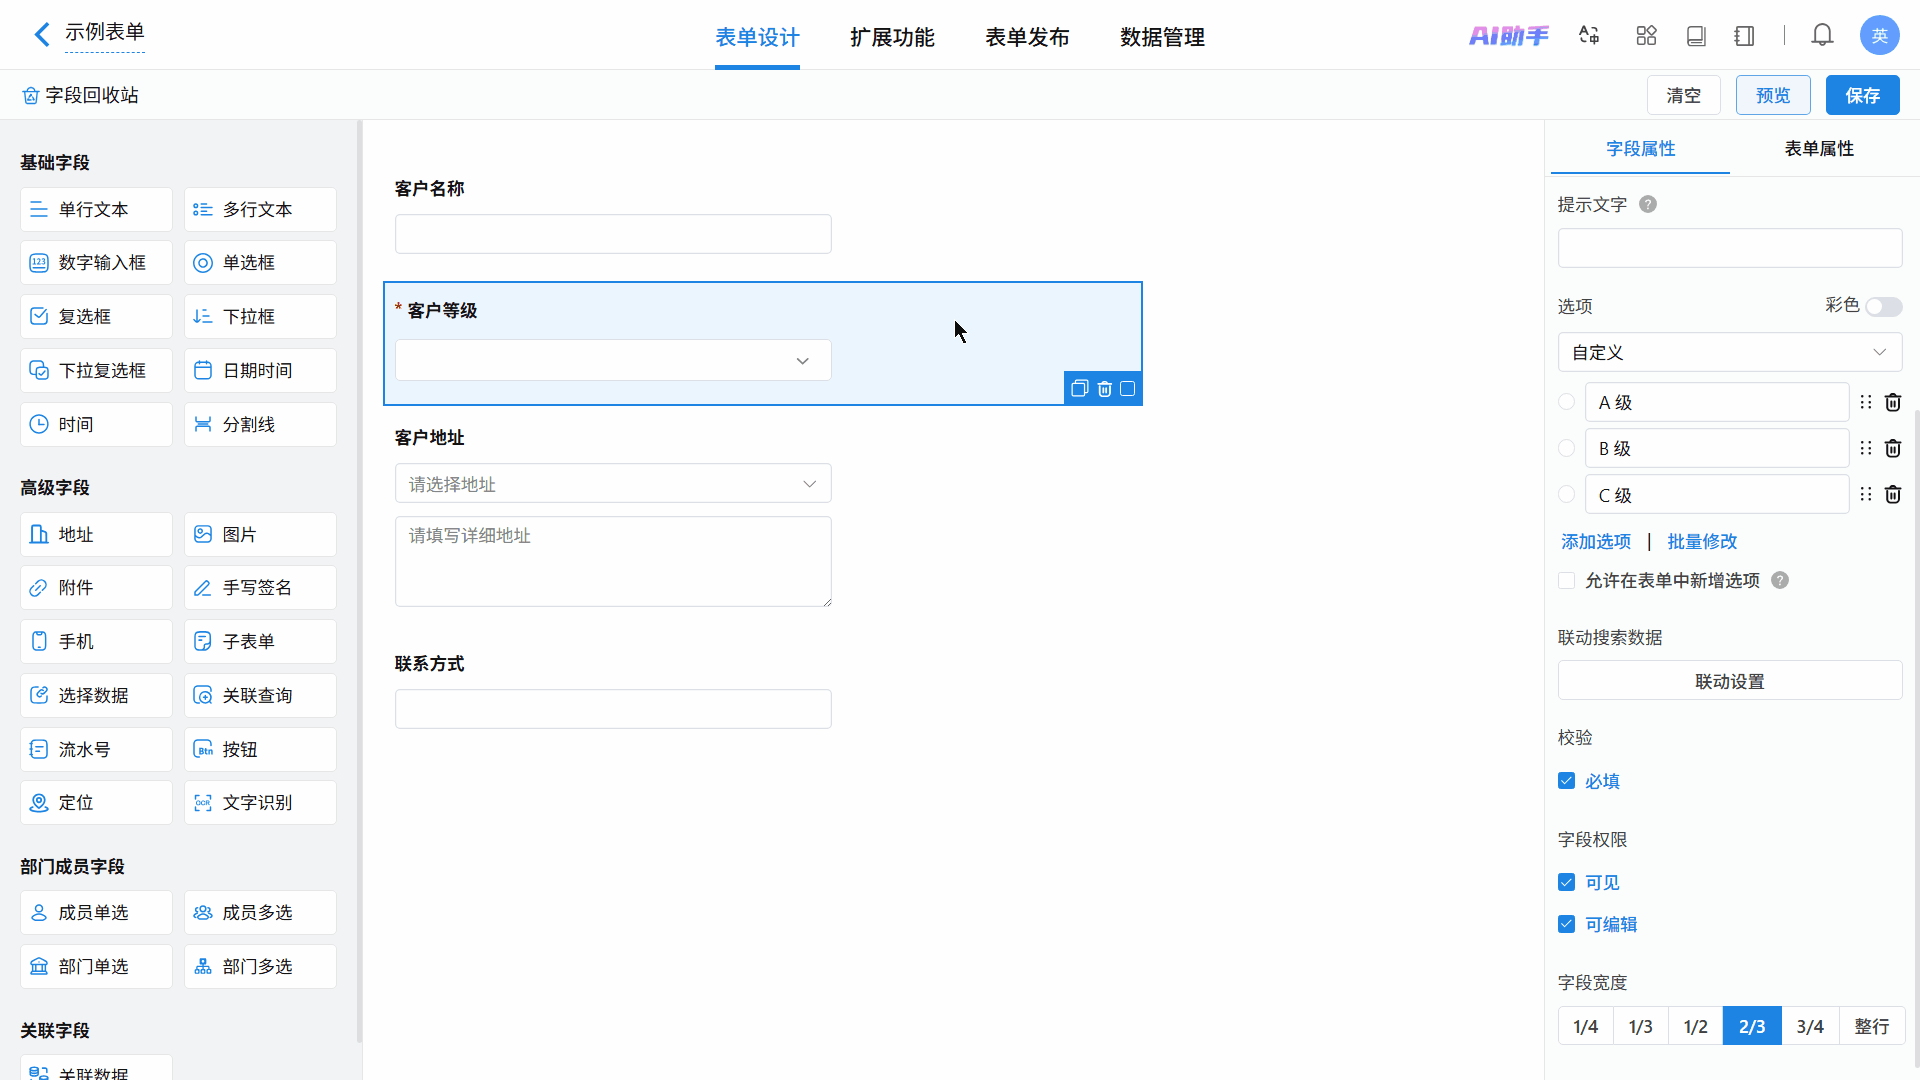Uncheck the 必填 checkbox

coord(1566,781)
